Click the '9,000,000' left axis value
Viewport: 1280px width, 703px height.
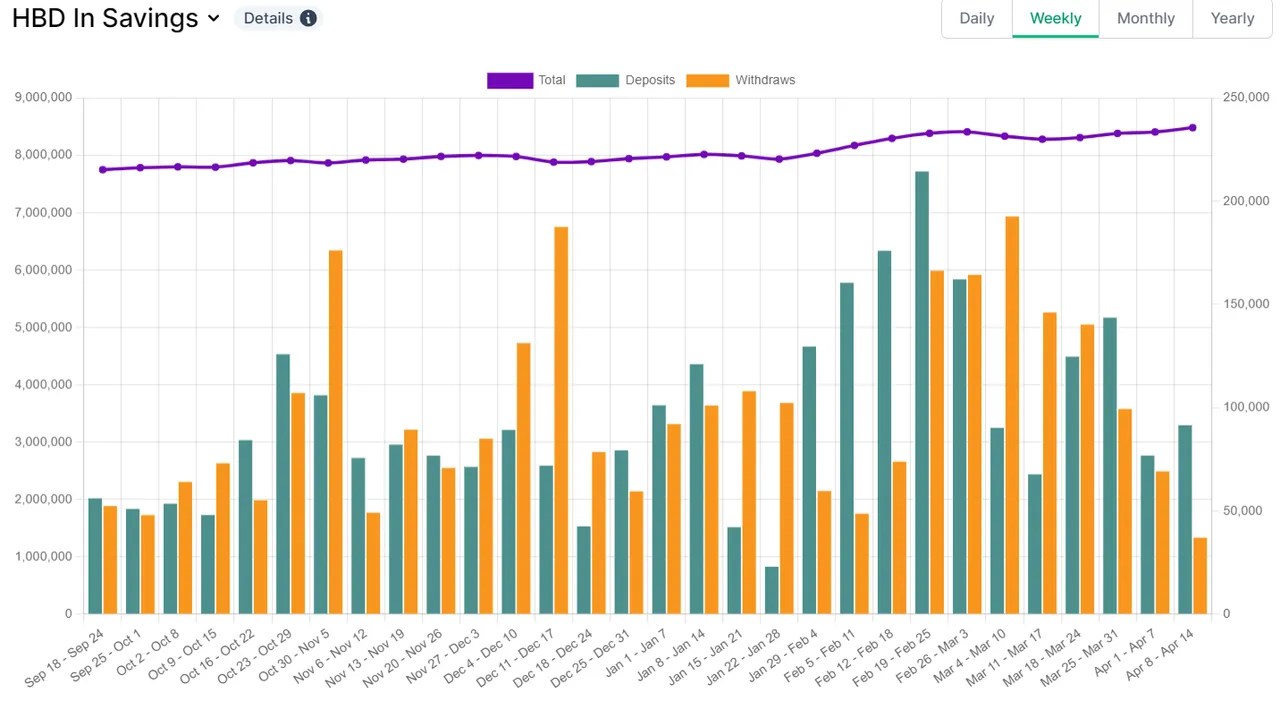(43, 98)
